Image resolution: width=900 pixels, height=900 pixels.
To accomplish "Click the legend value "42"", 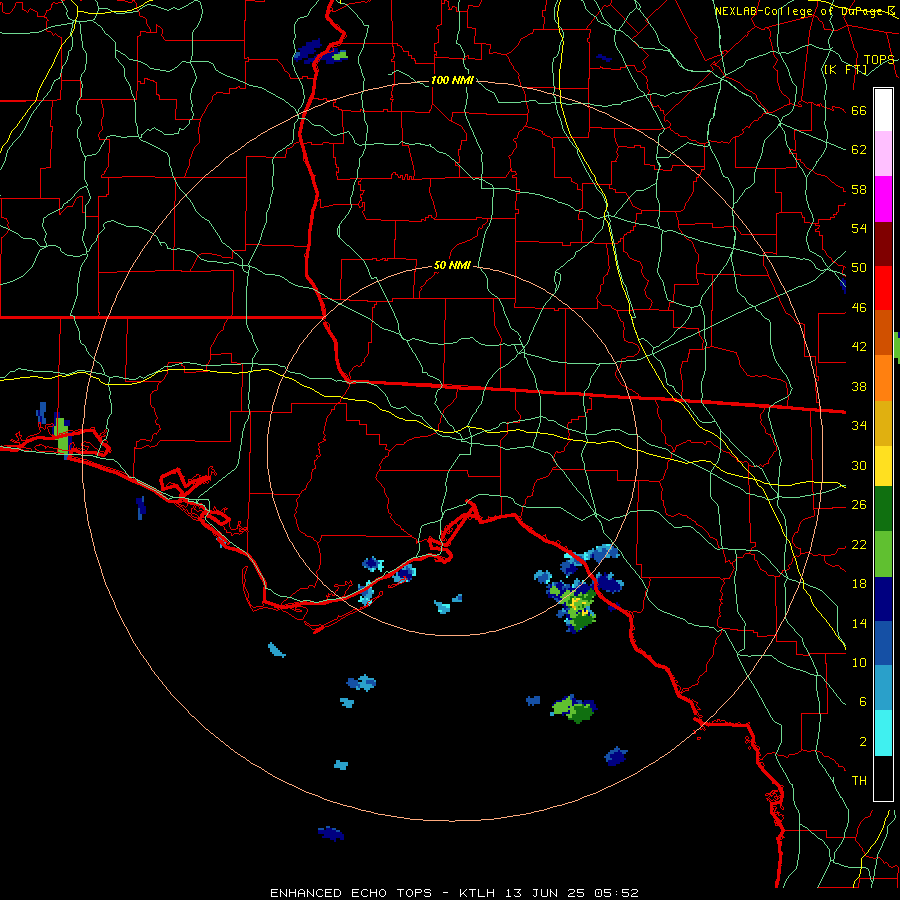I will pos(859,347).
